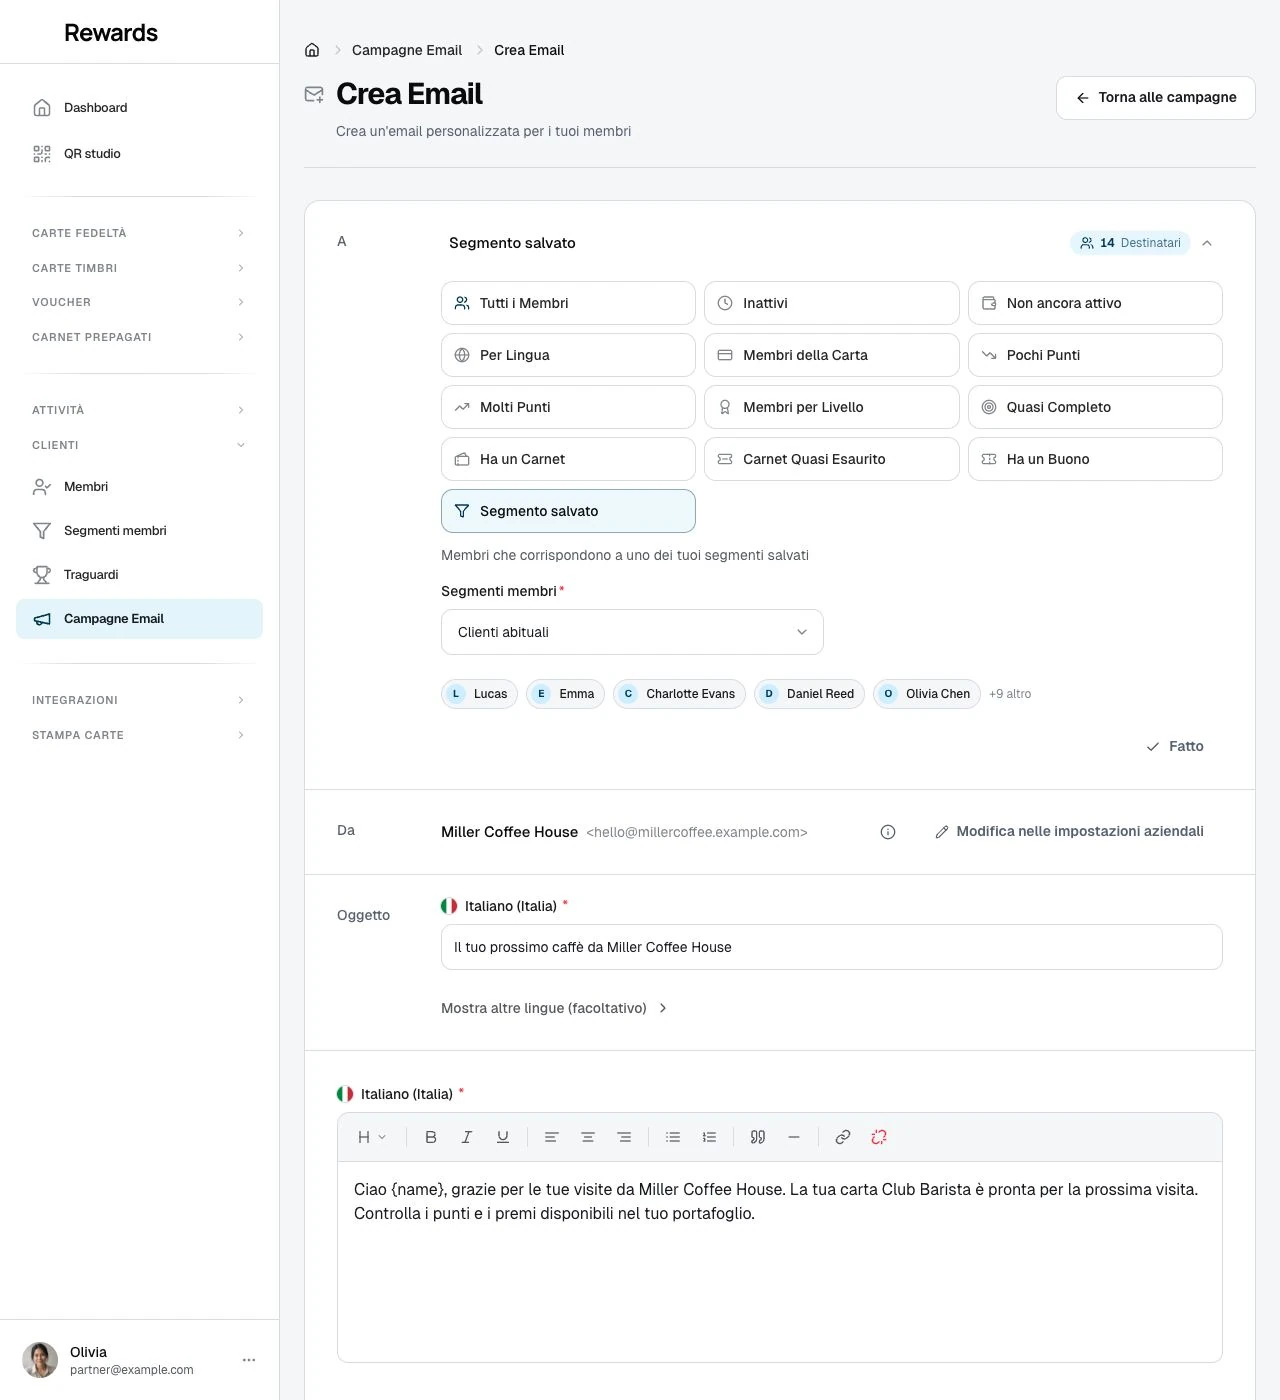Open the user menu three-dots icon
1280x1400 pixels.
(249, 1360)
